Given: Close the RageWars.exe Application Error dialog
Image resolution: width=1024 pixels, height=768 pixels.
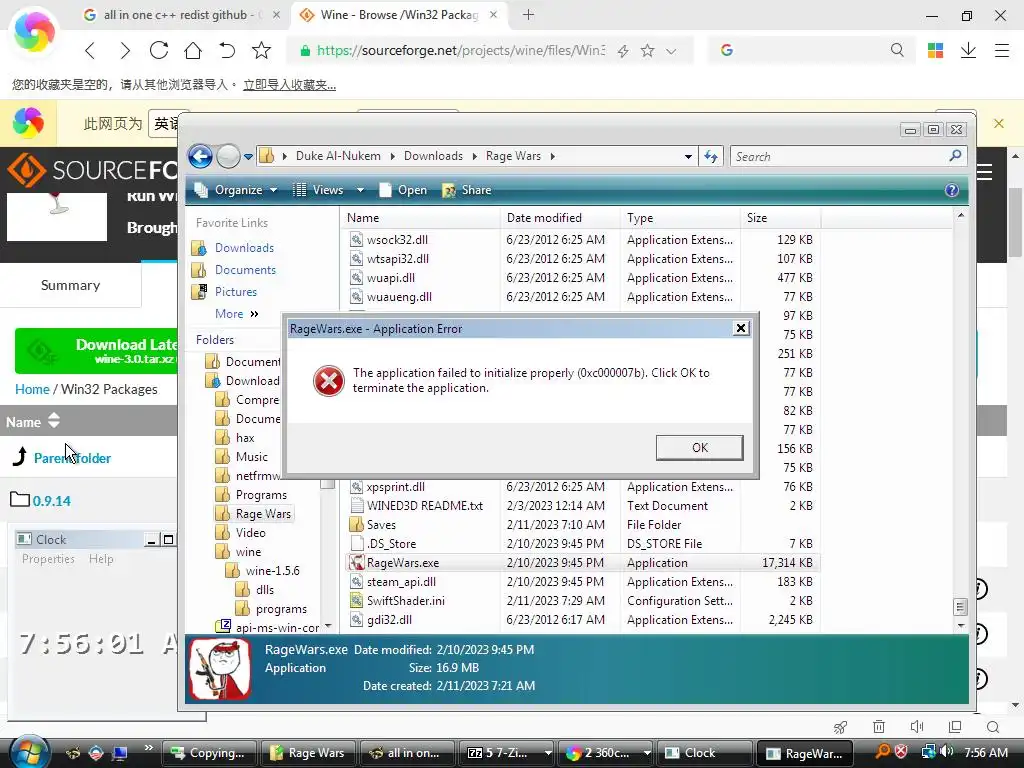Looking at the screenshot, I should tap(741, 328).
